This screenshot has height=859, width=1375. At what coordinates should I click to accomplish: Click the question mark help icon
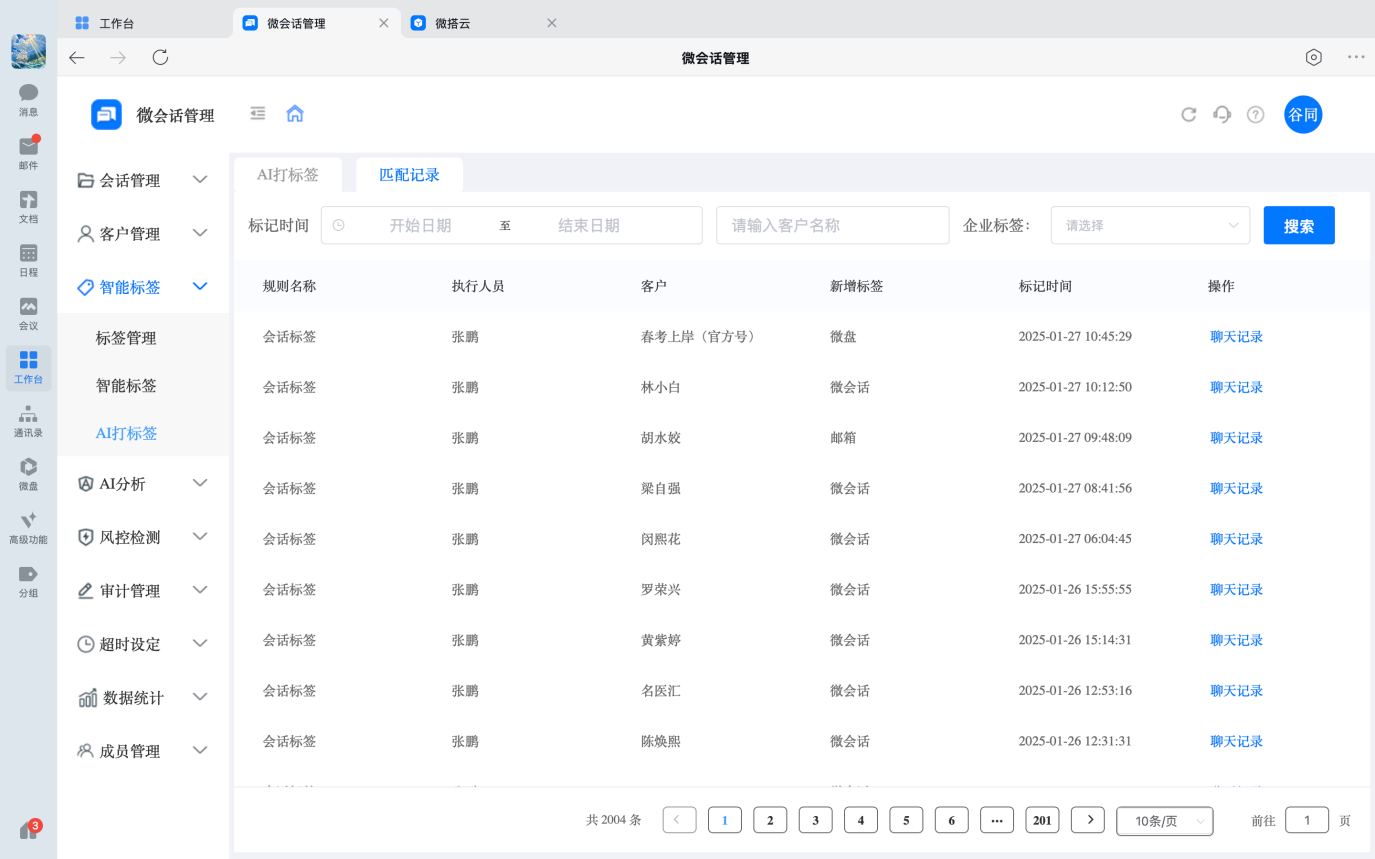pyautogui.click(x=1255, y=114)
